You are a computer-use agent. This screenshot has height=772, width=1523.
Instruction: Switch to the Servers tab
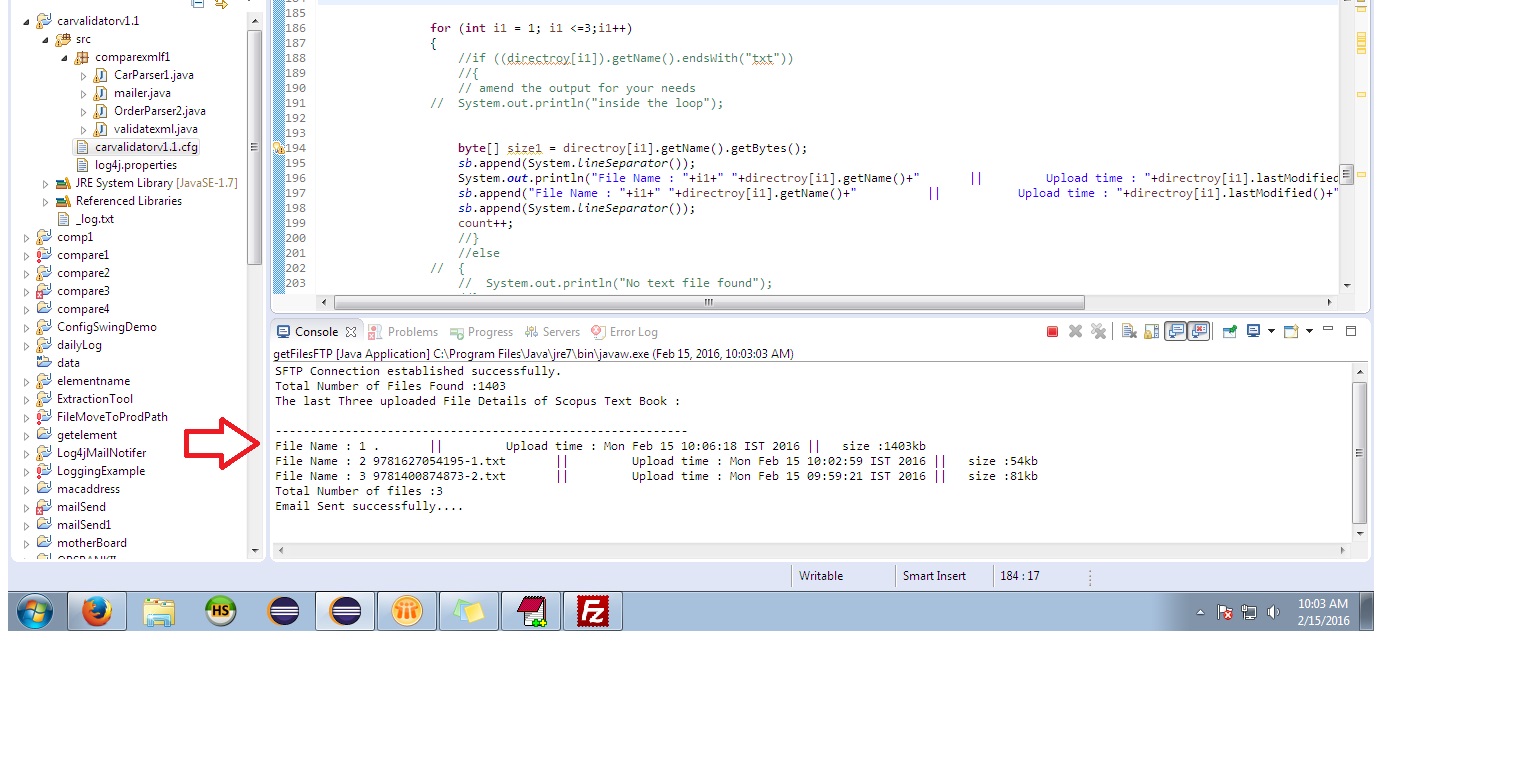(551, 332)
